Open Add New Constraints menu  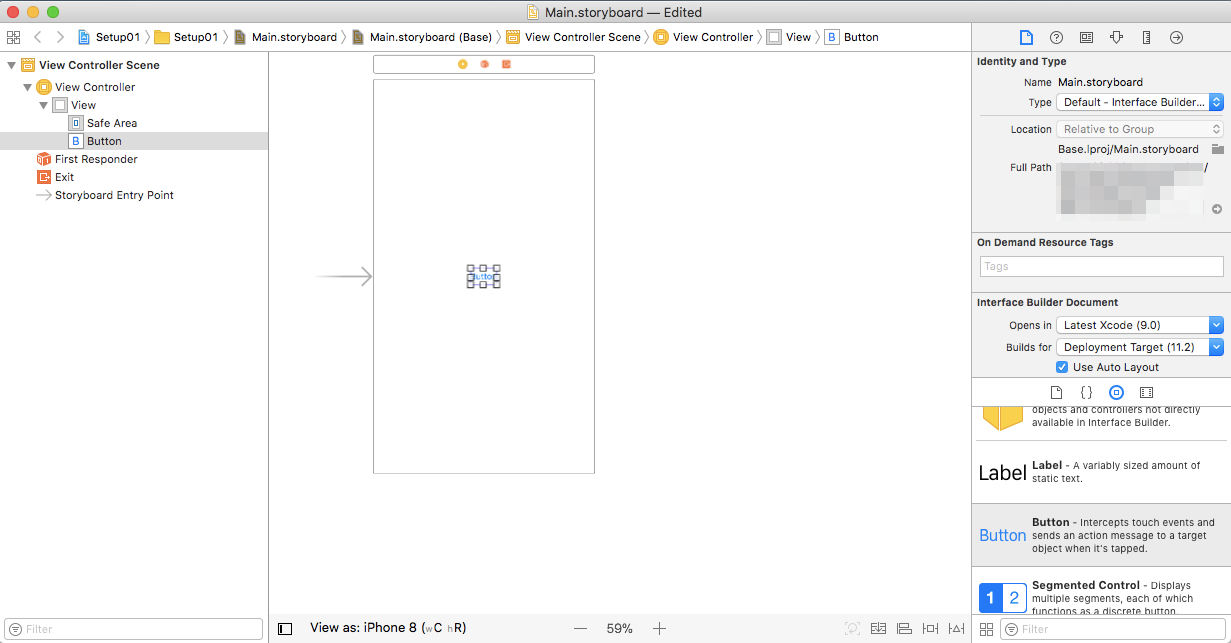tap(930, 629)
